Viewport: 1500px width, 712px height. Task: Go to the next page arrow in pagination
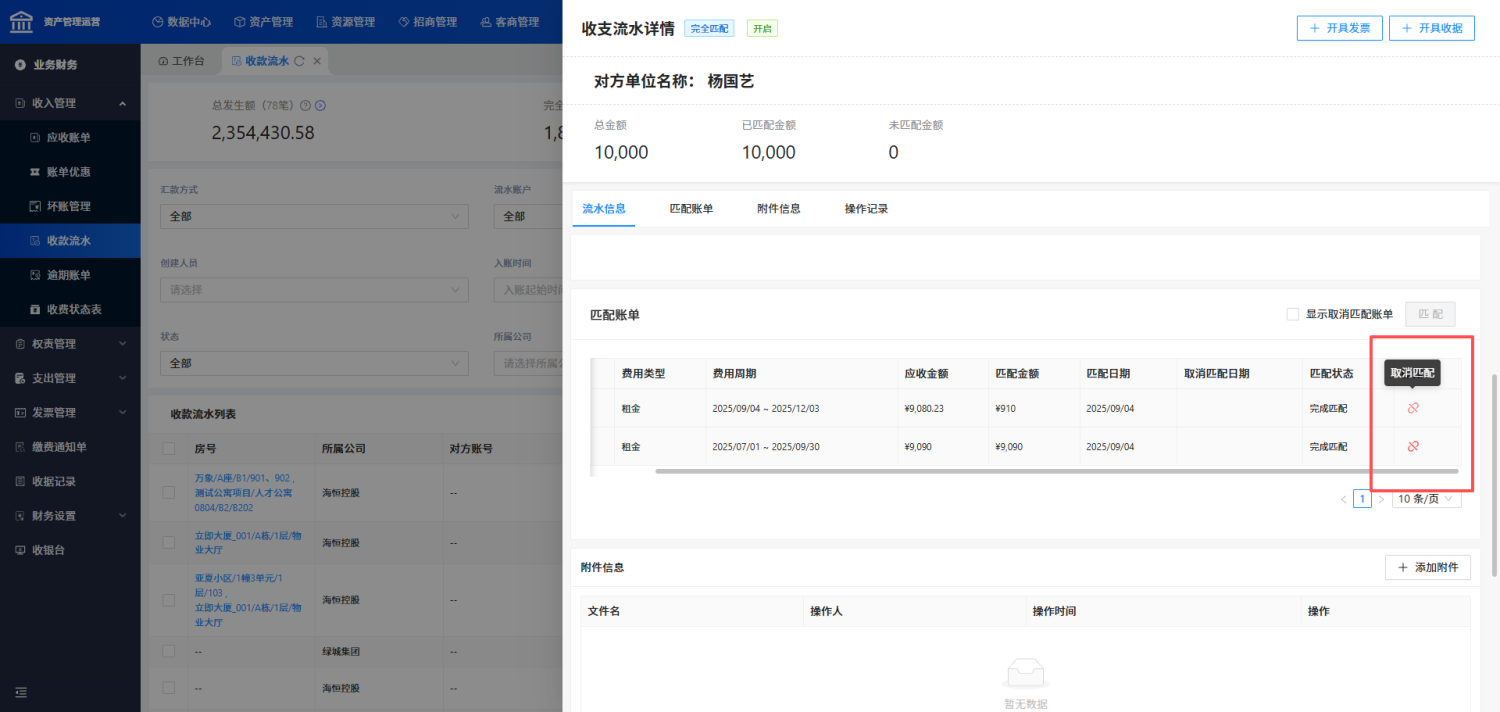(1381, 499)
